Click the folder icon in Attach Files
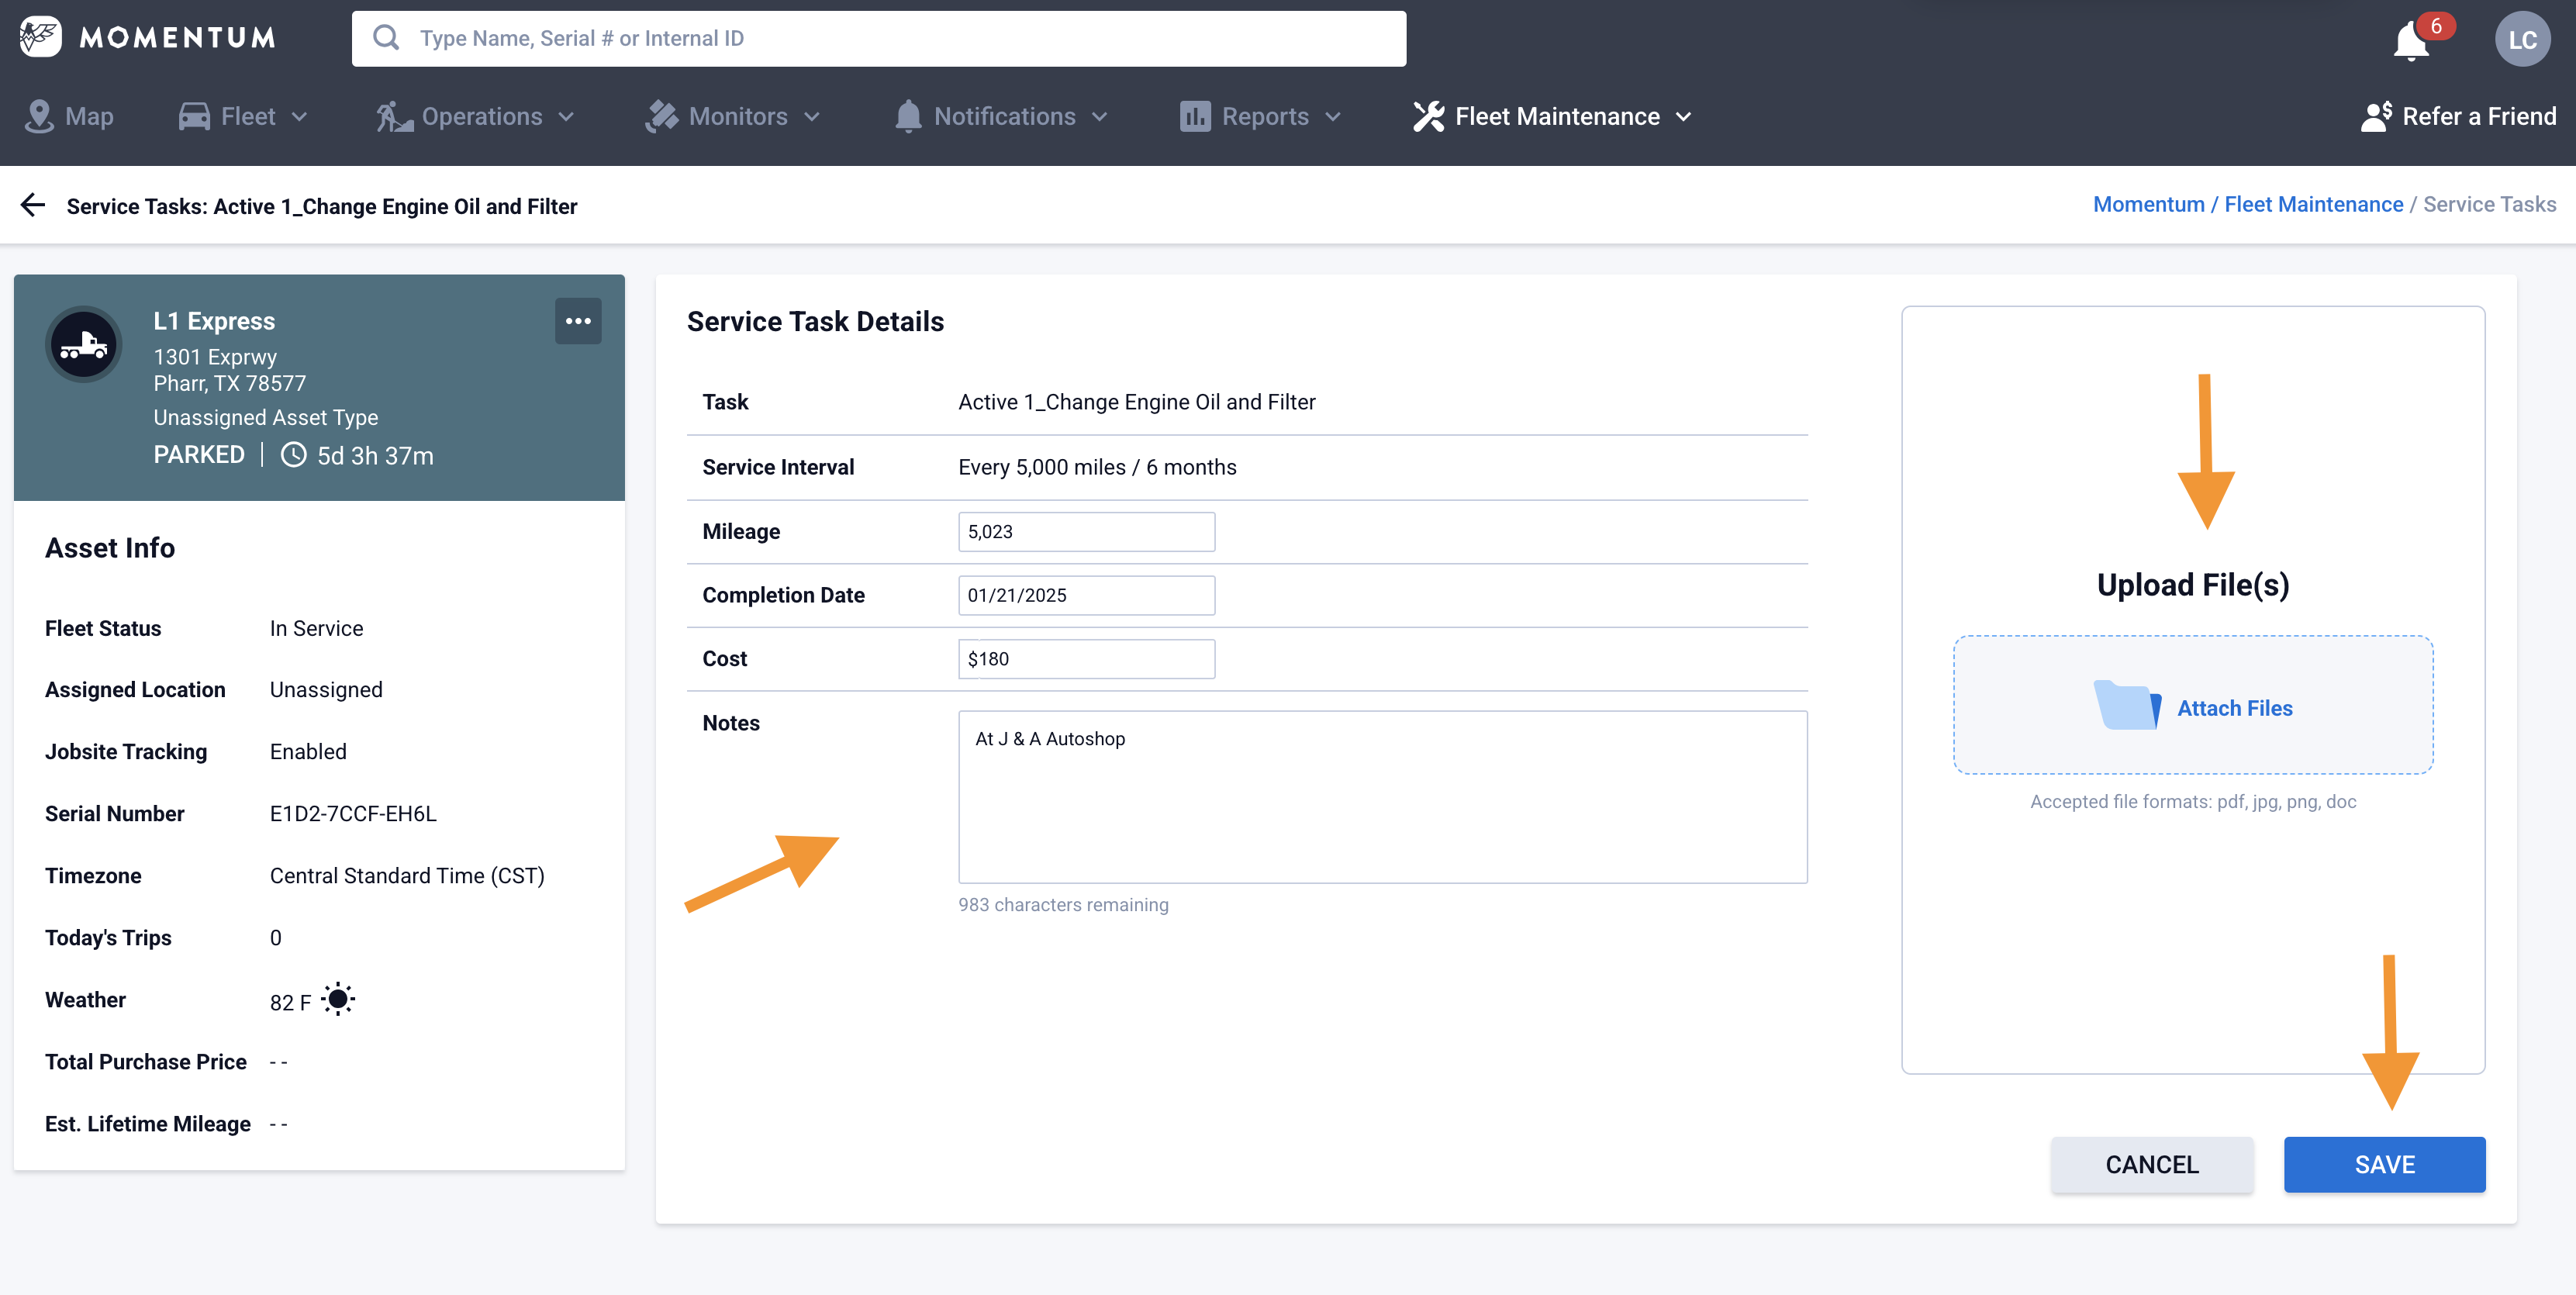The width and height of the screenshot is (2576, 1295). (x=2127, y=706)
